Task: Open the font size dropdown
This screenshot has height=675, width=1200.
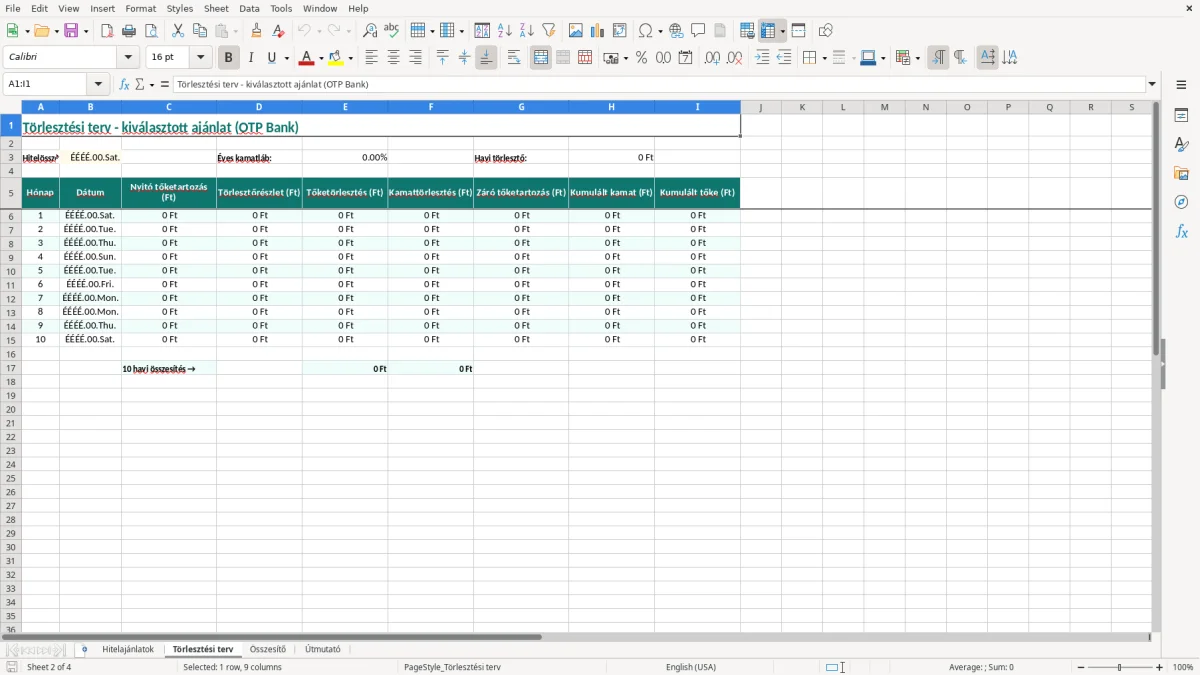Action: point(200,58)
